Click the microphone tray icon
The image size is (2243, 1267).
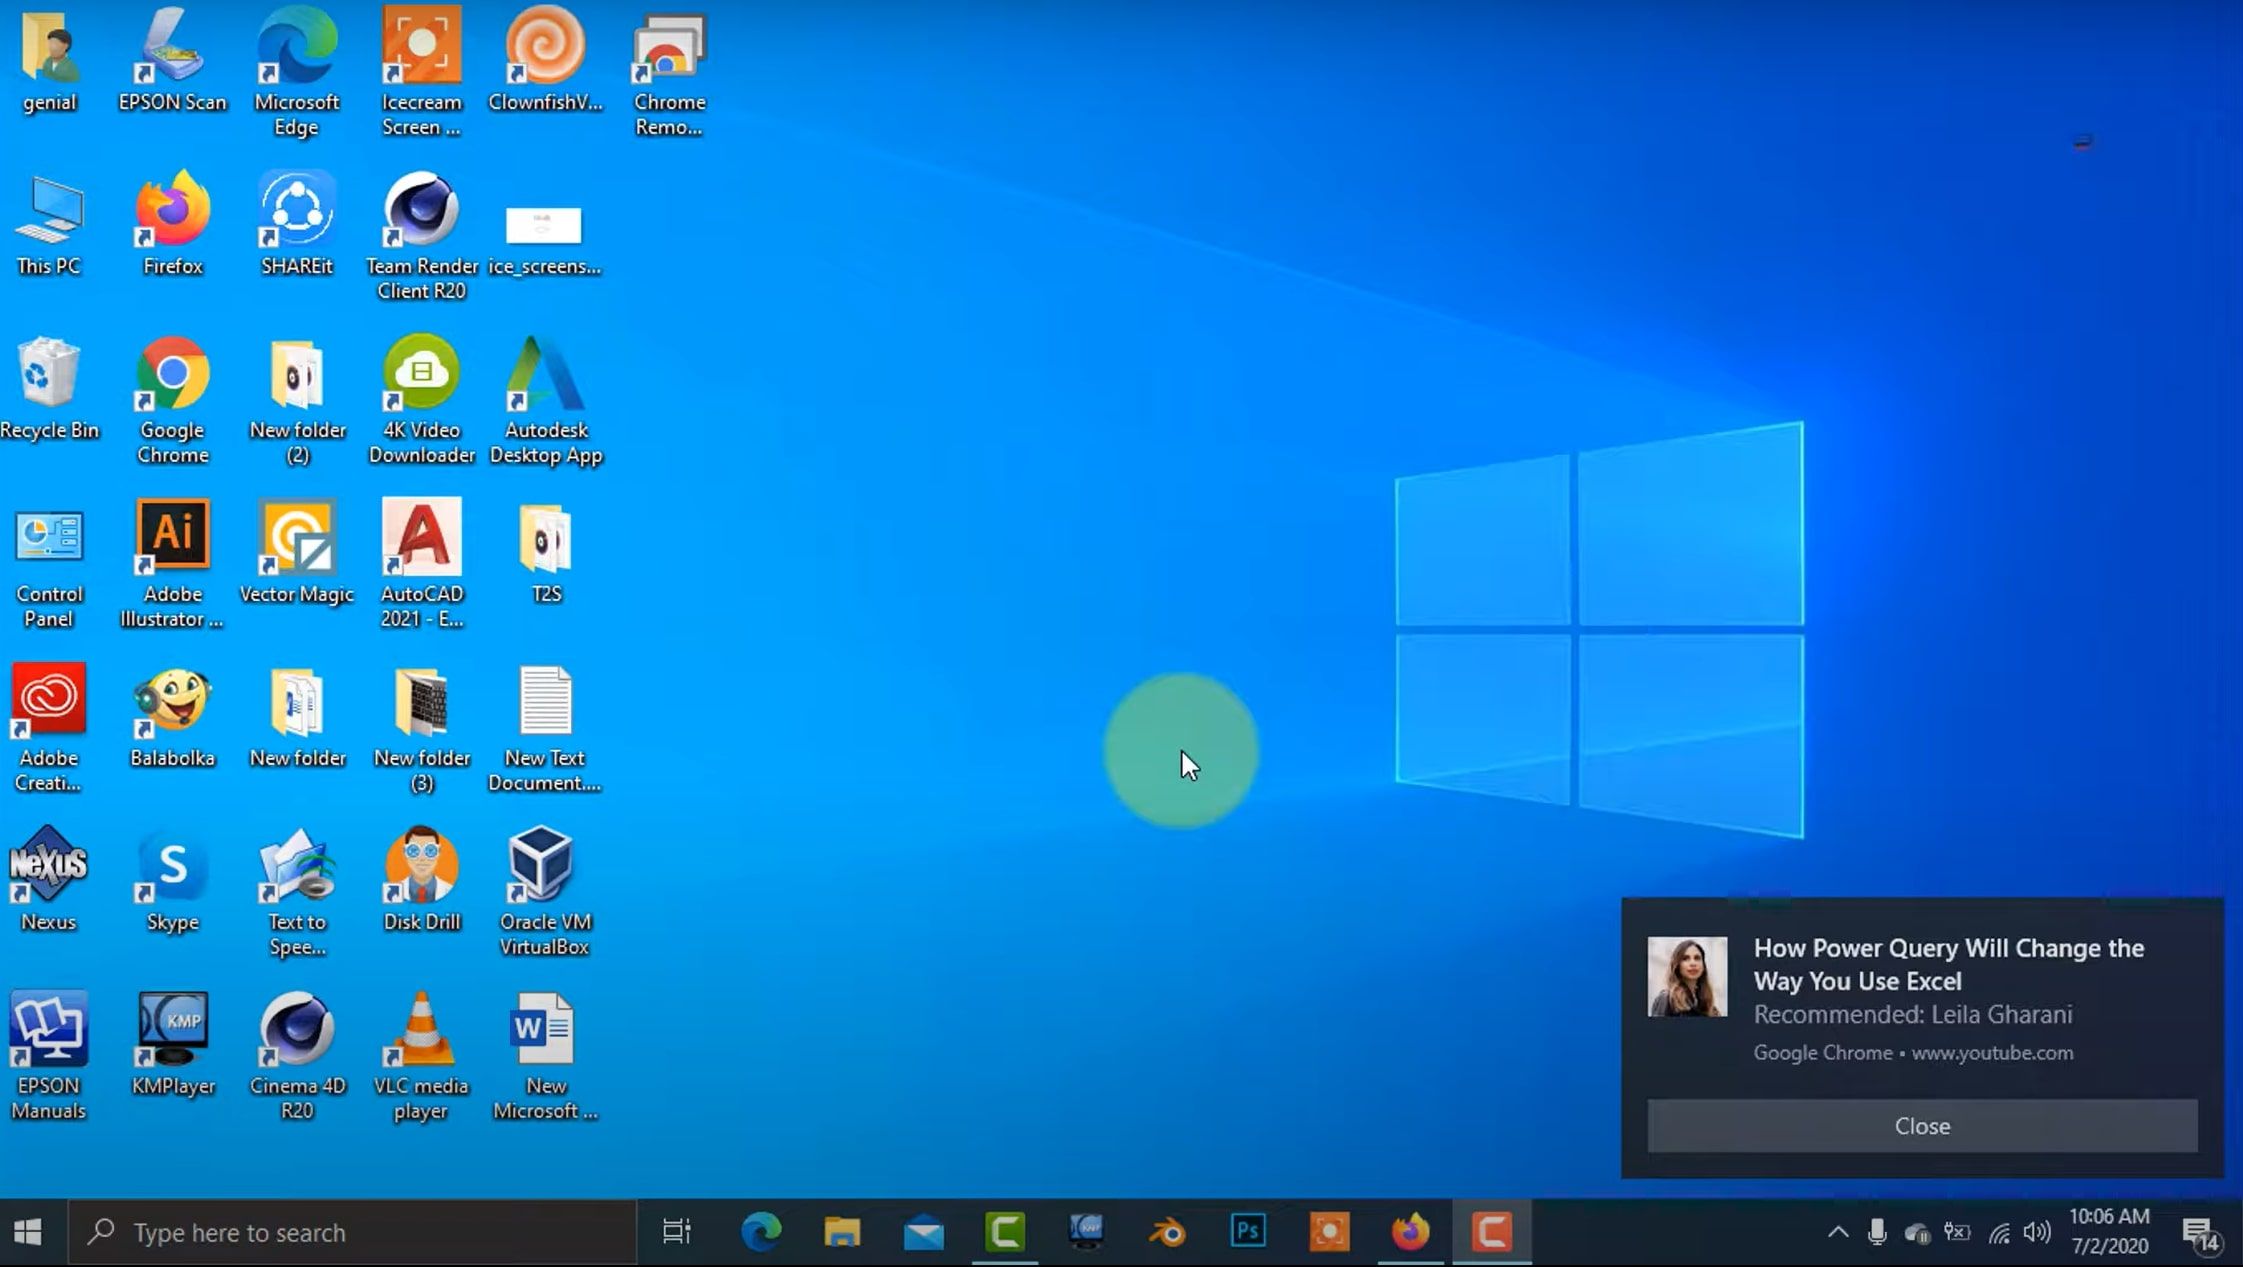point(1877,1232)
